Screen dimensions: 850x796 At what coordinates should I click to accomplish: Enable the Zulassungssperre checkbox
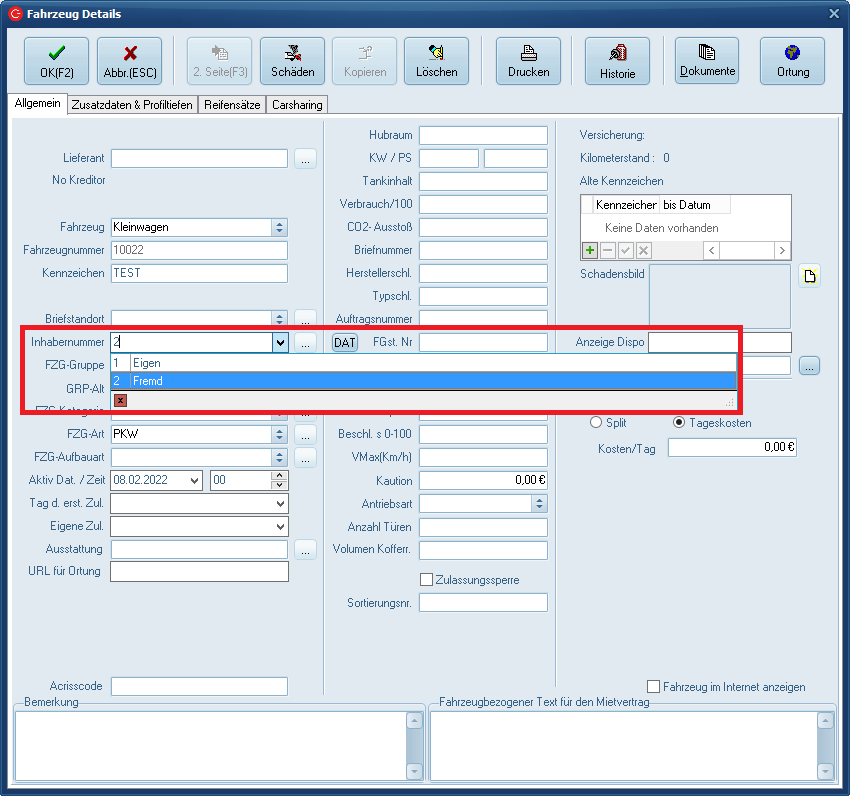427,580
